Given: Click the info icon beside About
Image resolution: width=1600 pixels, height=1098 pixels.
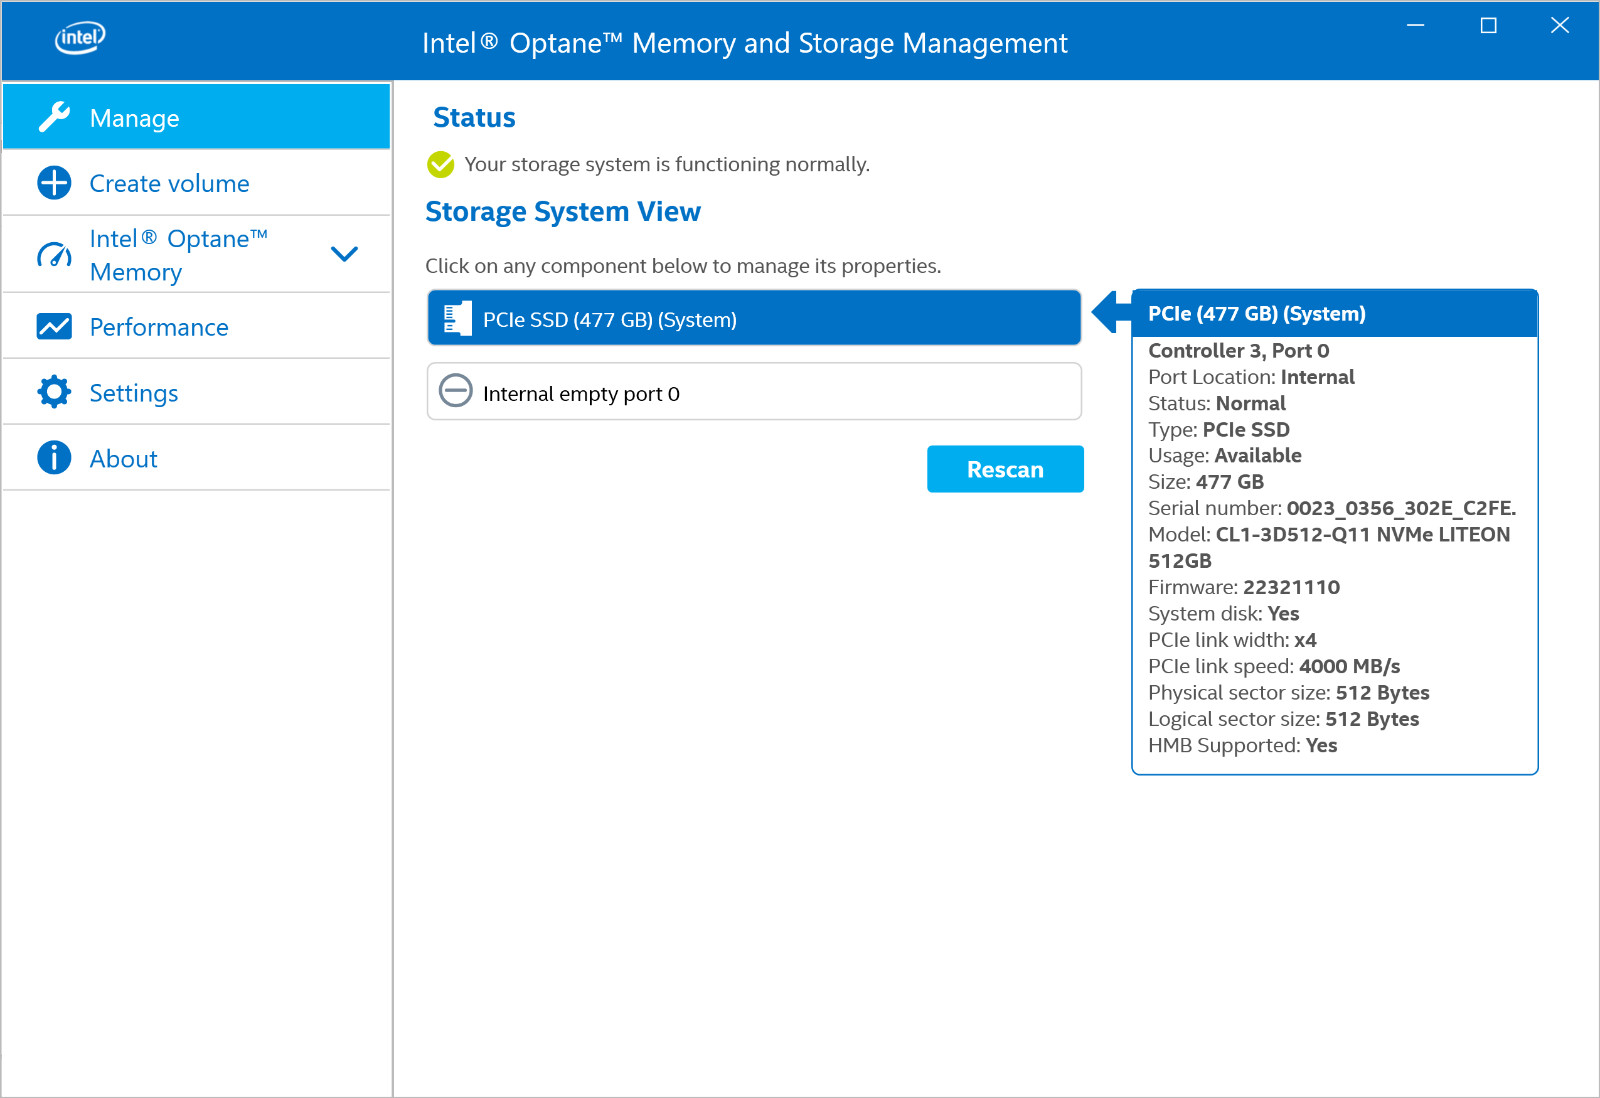Looking at the screenshot, I should coord(54,458).
